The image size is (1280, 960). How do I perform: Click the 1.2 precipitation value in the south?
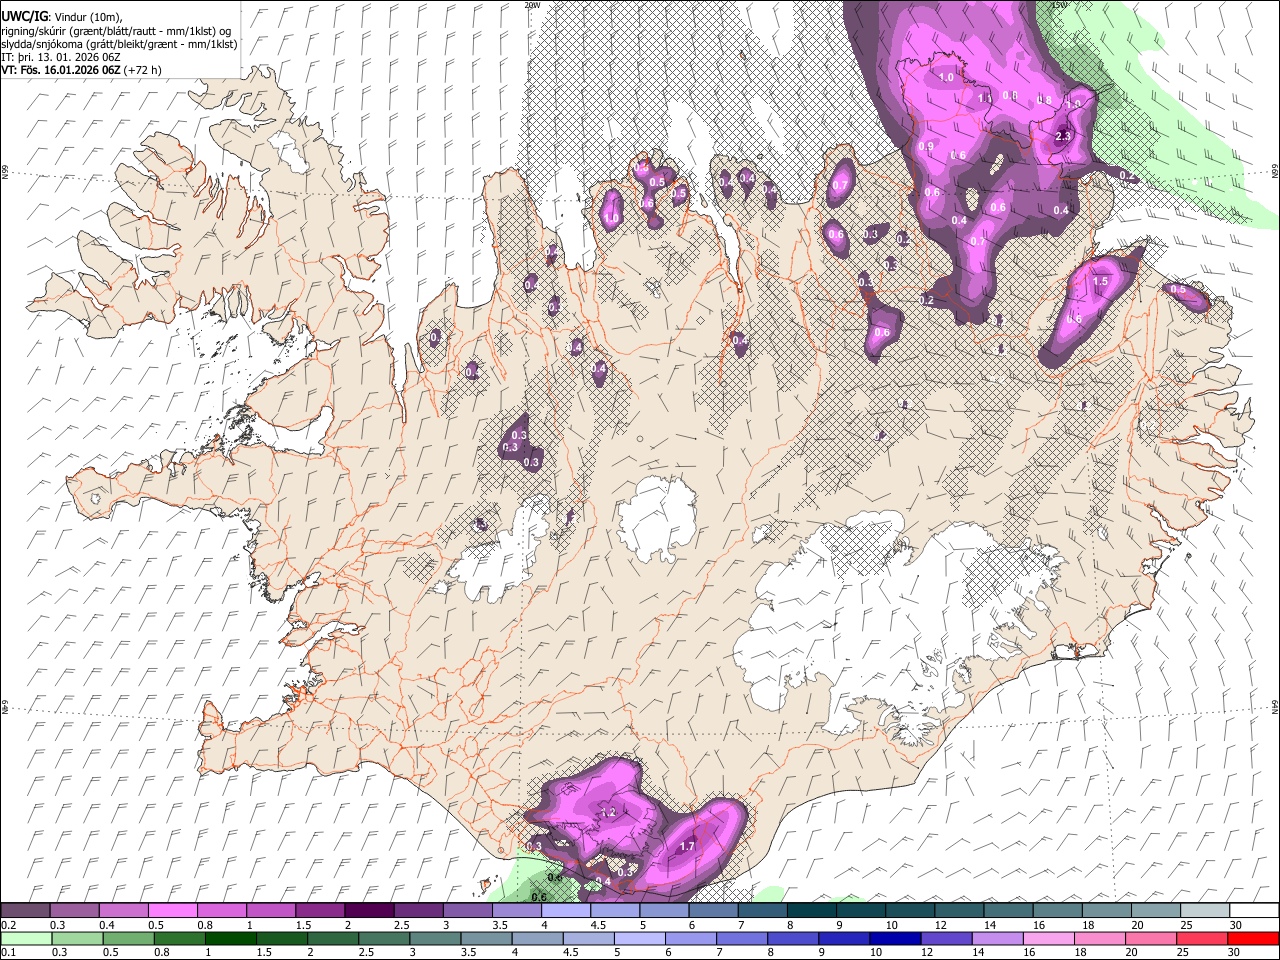click(608, 812)
